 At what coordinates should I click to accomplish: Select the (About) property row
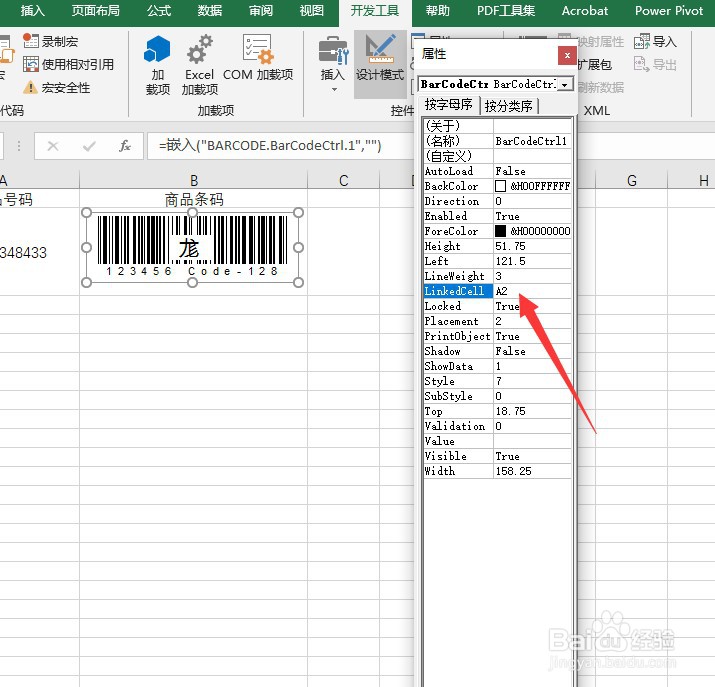tap(497, 126)
